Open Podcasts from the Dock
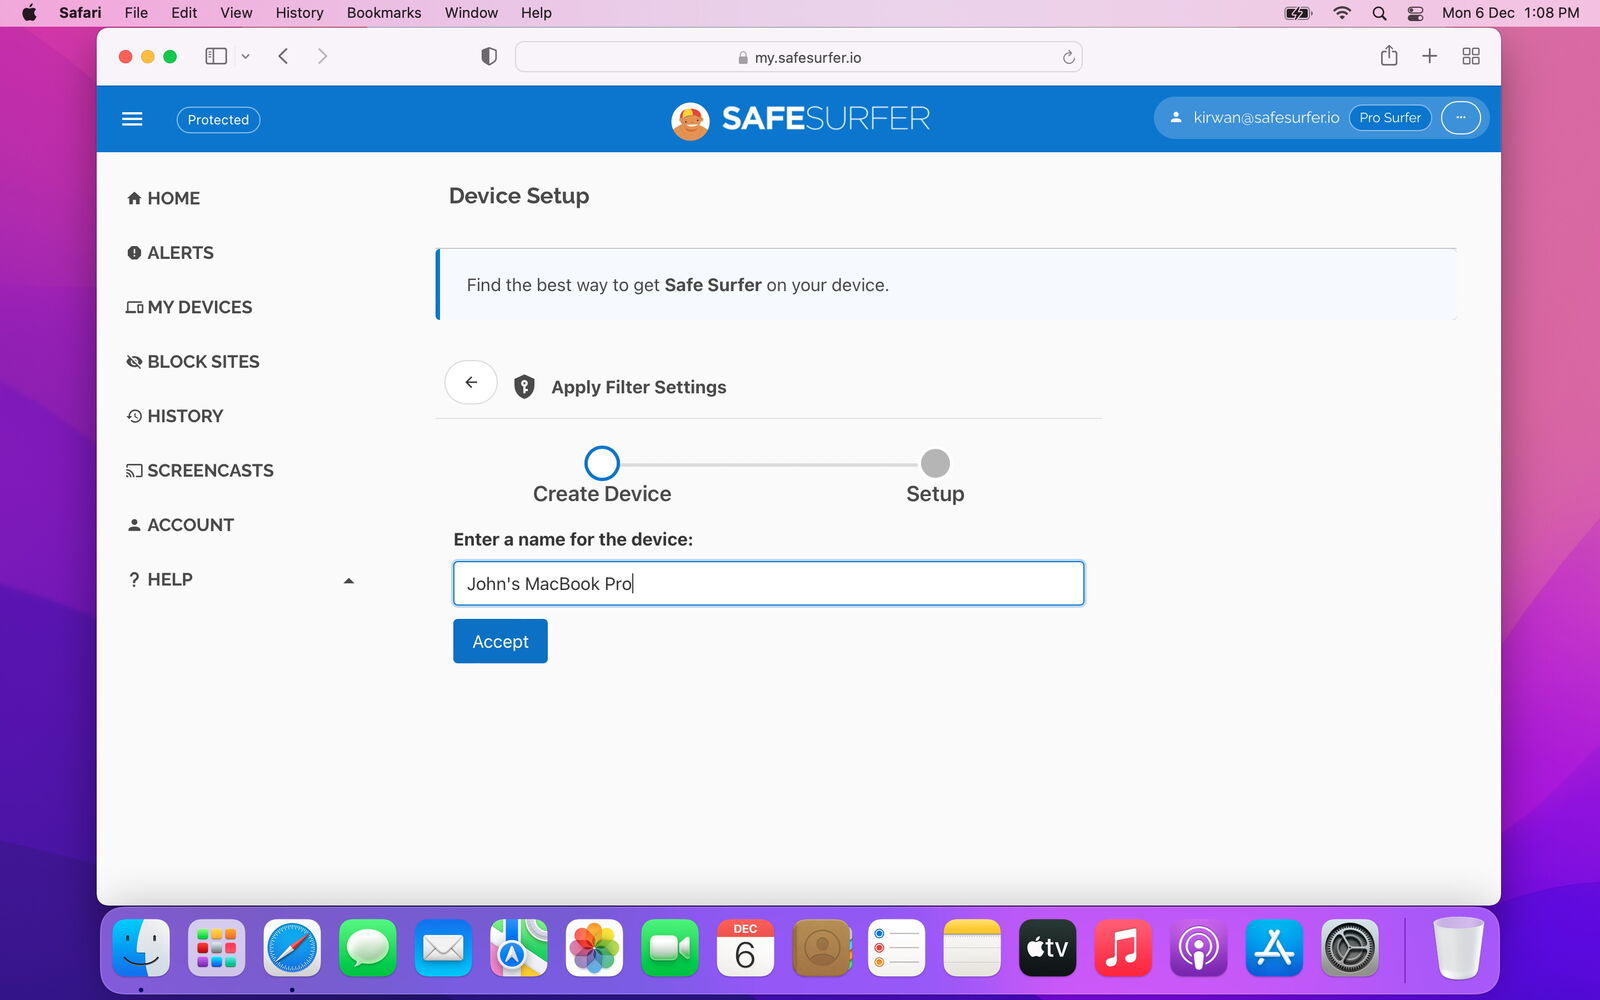Viewport: 1600px width, 1000px height. 1198,947
